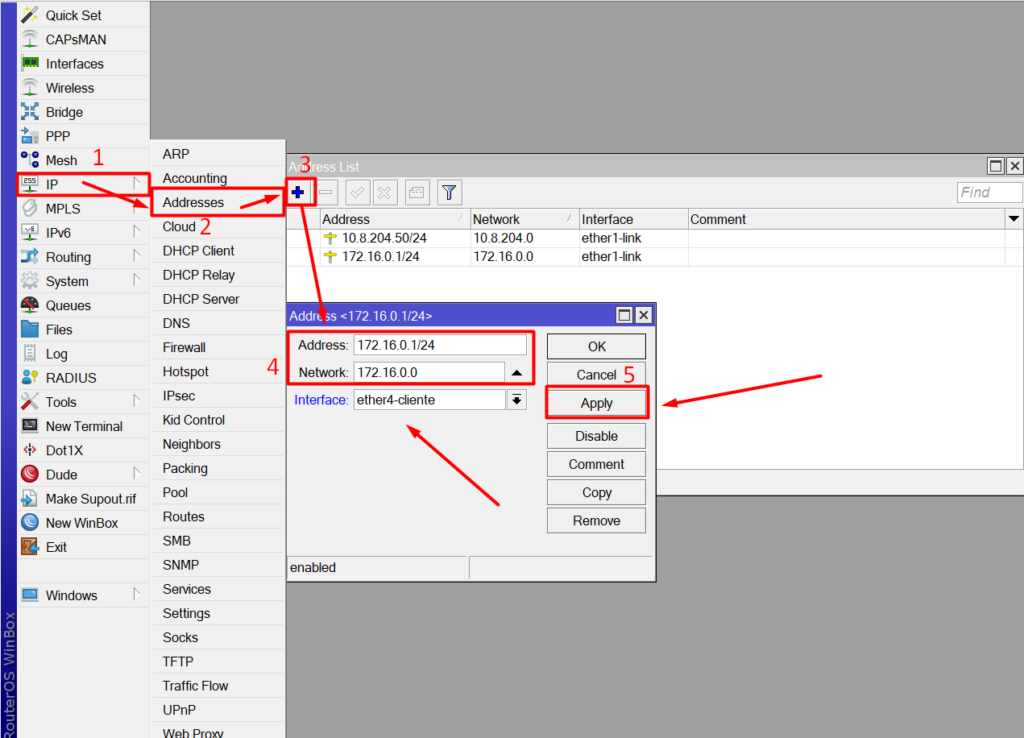Click Make Supout.rif icon
Screen dimensions: 1024x738
29,498
